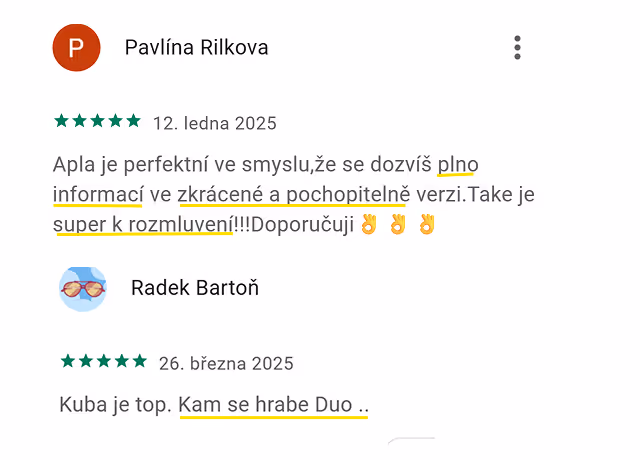Viewport: 640px width, 460px height.
Task: Click the first star in Radek's rating
Action: 68,361
